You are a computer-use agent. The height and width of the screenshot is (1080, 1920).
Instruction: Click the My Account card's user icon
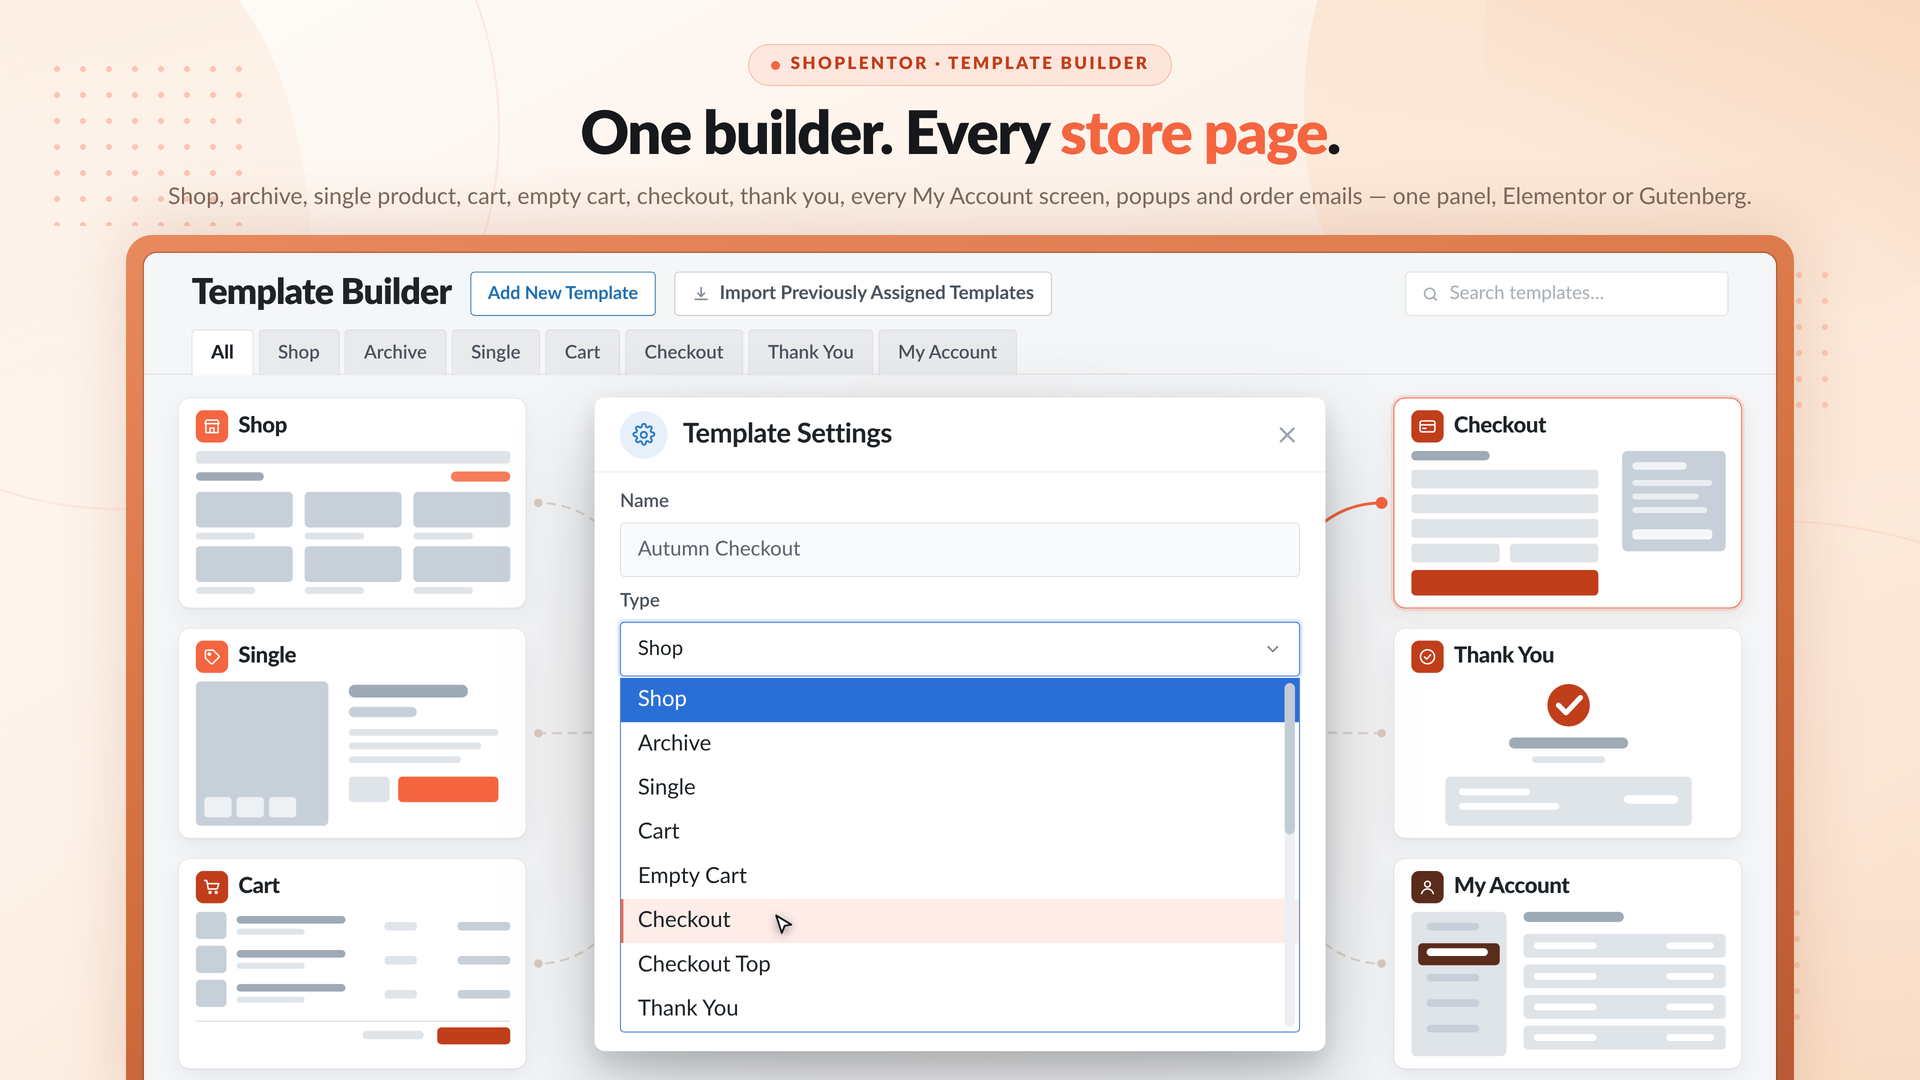click(x=1427, y=886)
